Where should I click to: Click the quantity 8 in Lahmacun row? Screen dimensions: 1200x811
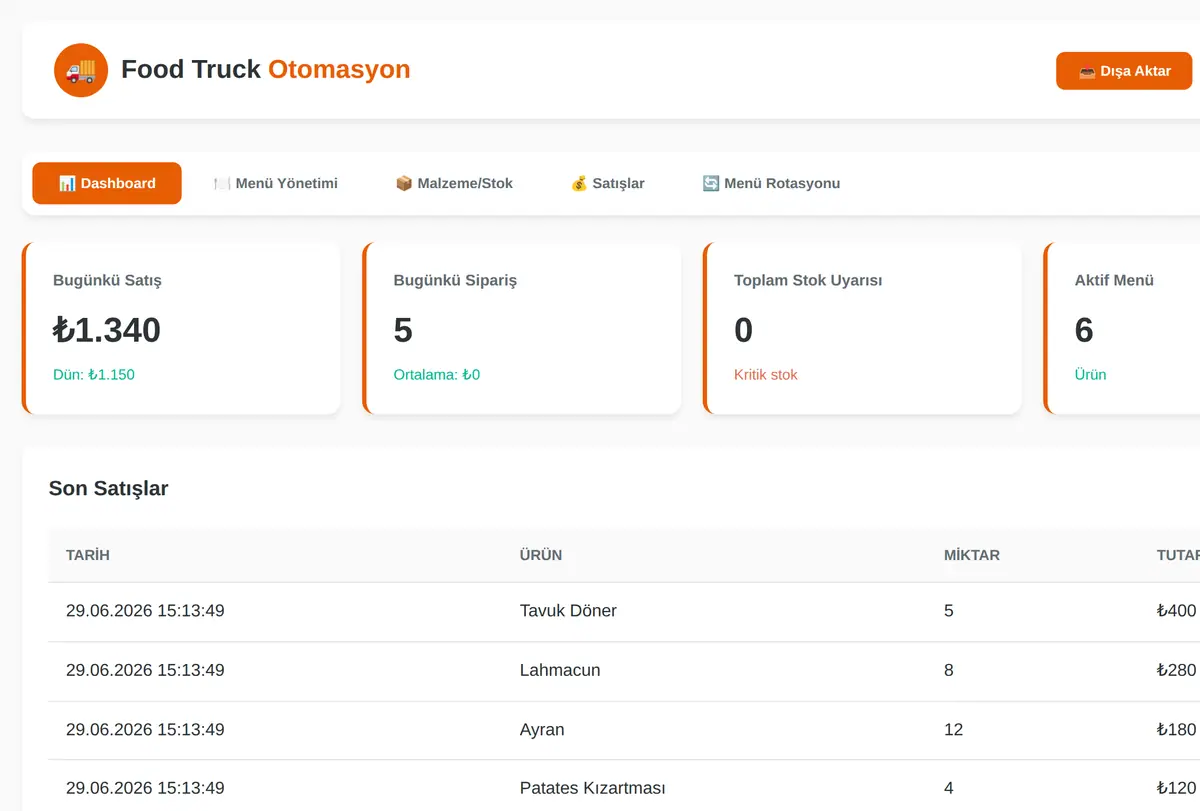[x=949, y=670]
